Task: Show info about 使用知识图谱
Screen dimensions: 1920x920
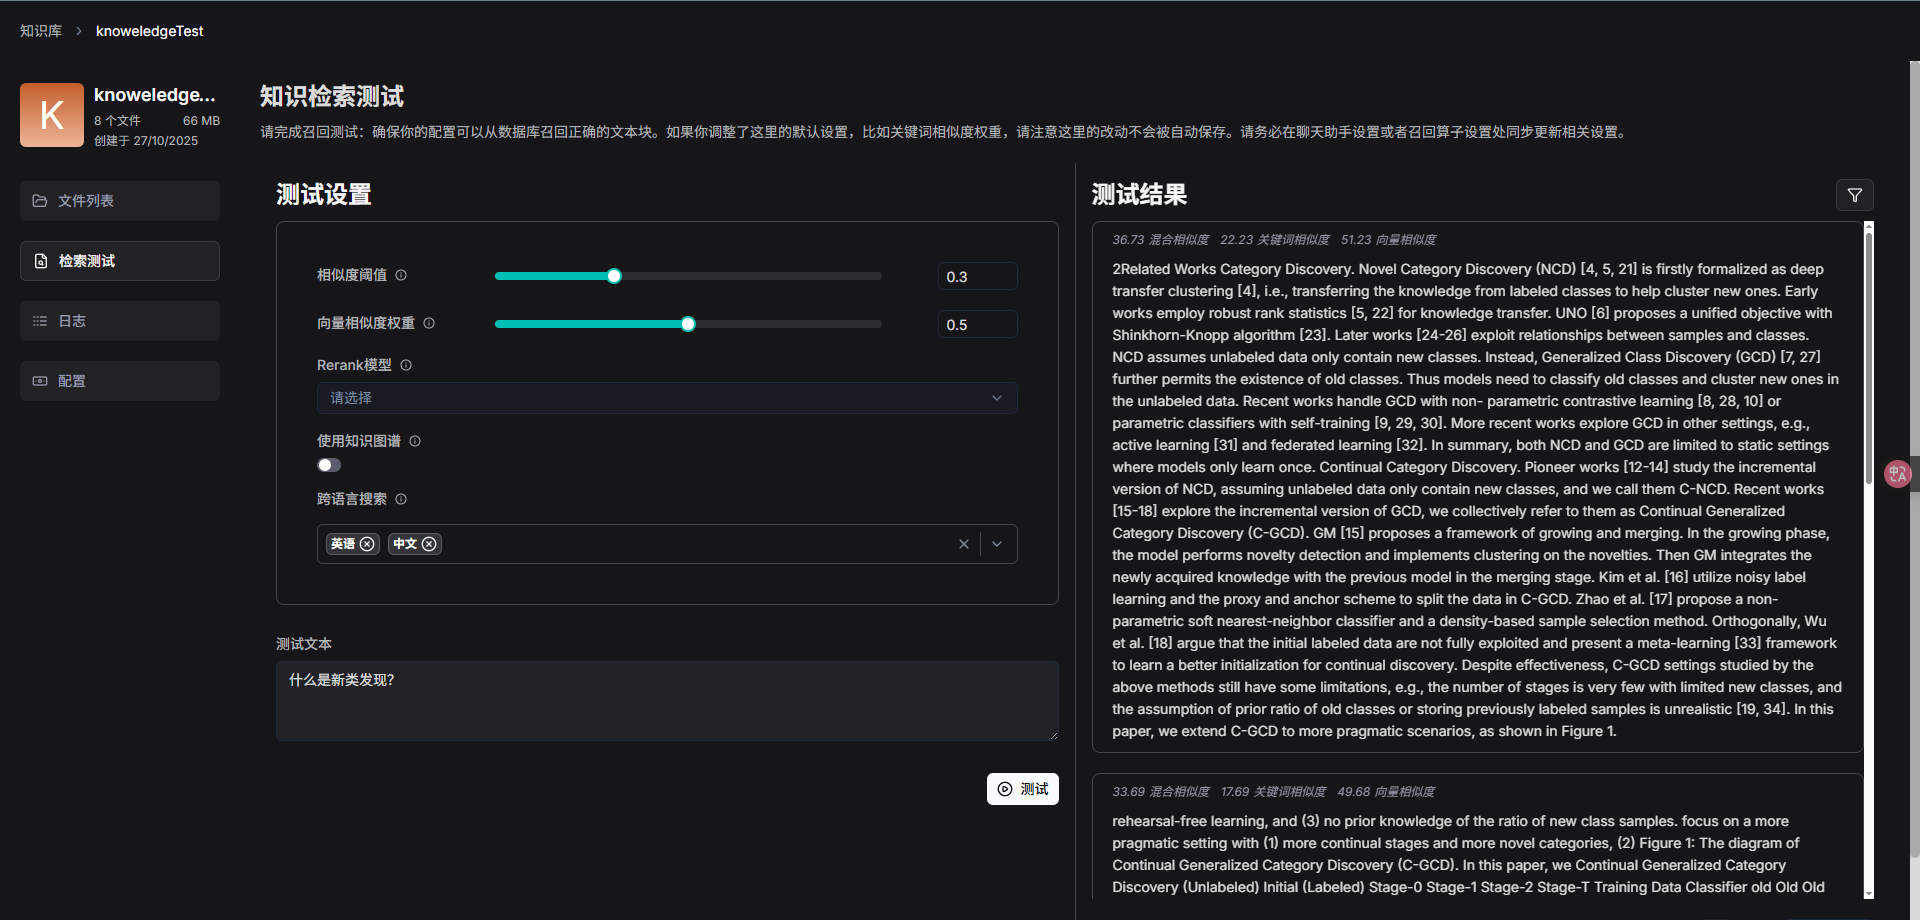Action: click(415, 441)
